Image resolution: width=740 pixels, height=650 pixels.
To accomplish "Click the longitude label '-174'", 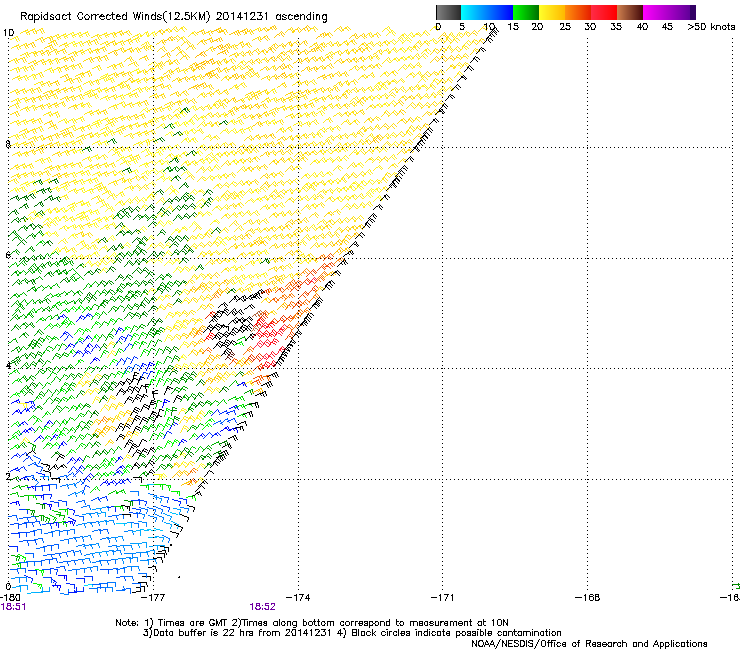I will point(298,598).
